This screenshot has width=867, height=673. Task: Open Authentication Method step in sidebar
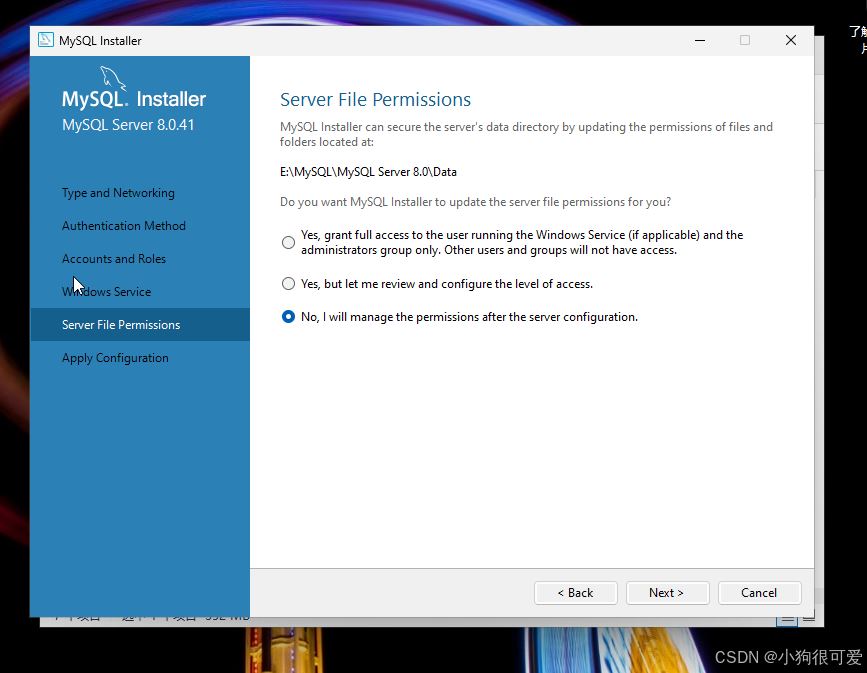[124, 226]
